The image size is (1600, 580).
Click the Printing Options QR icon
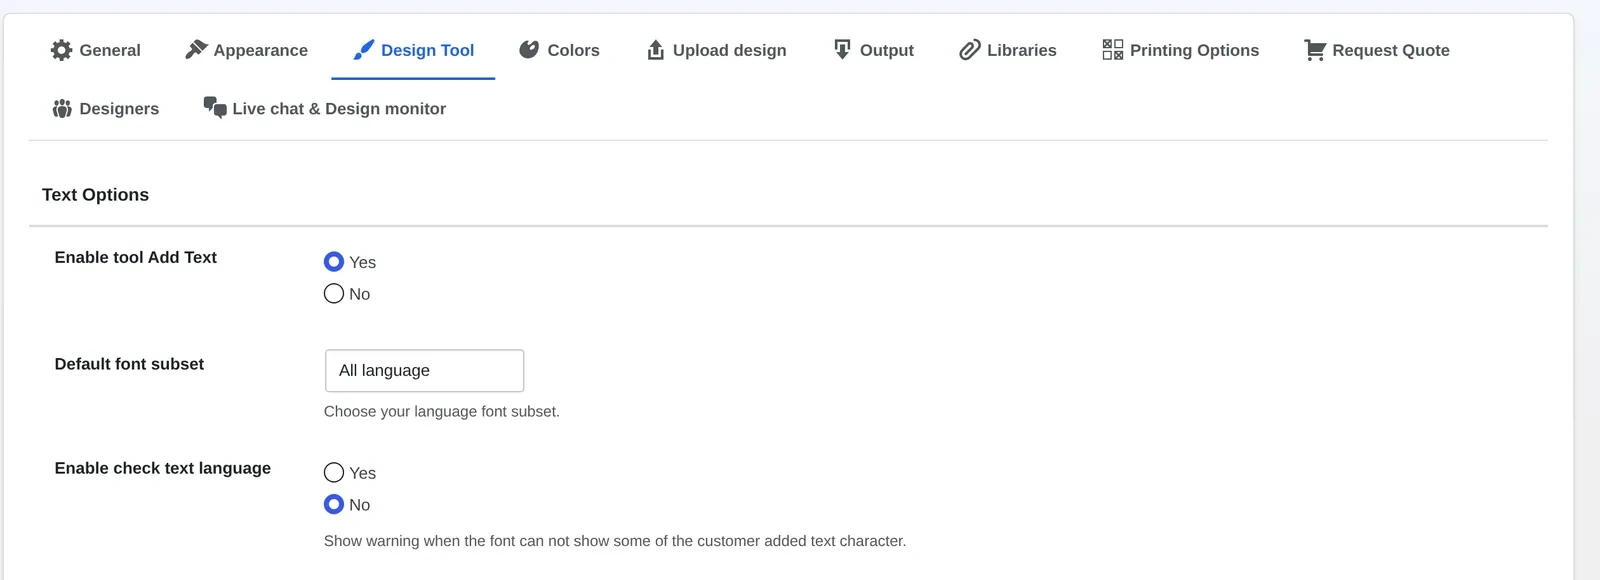point(1113,50)
